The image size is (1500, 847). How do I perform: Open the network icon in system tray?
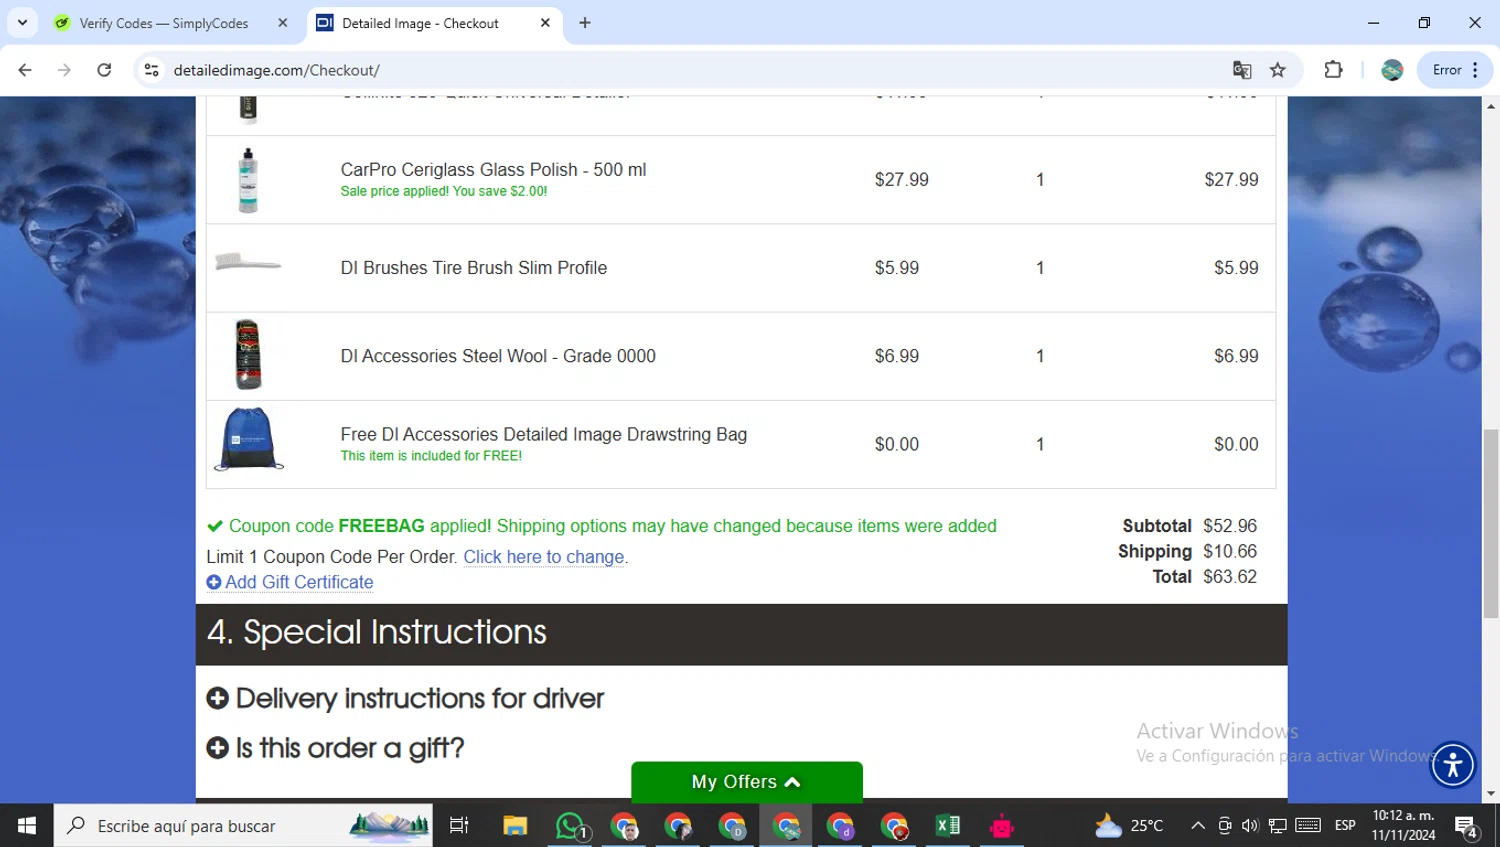pos(1278,826)
